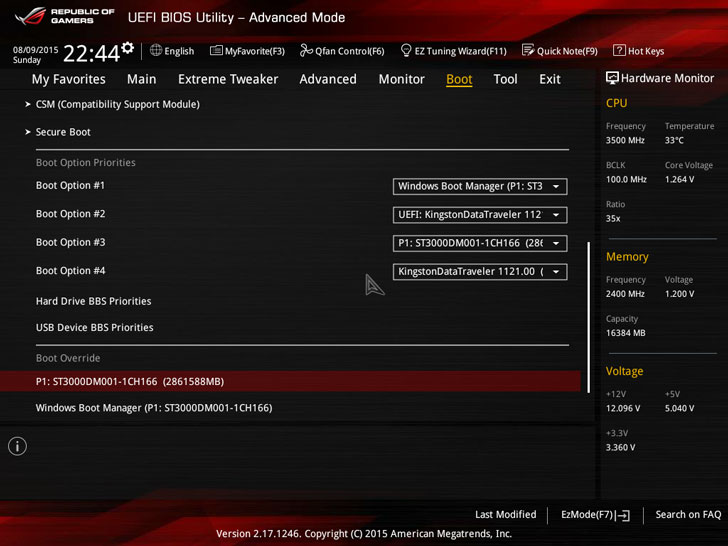This screenshot has width=728, height=546.
Task: Open the Boot Option #3 dropdown
Action: (480, 243)
